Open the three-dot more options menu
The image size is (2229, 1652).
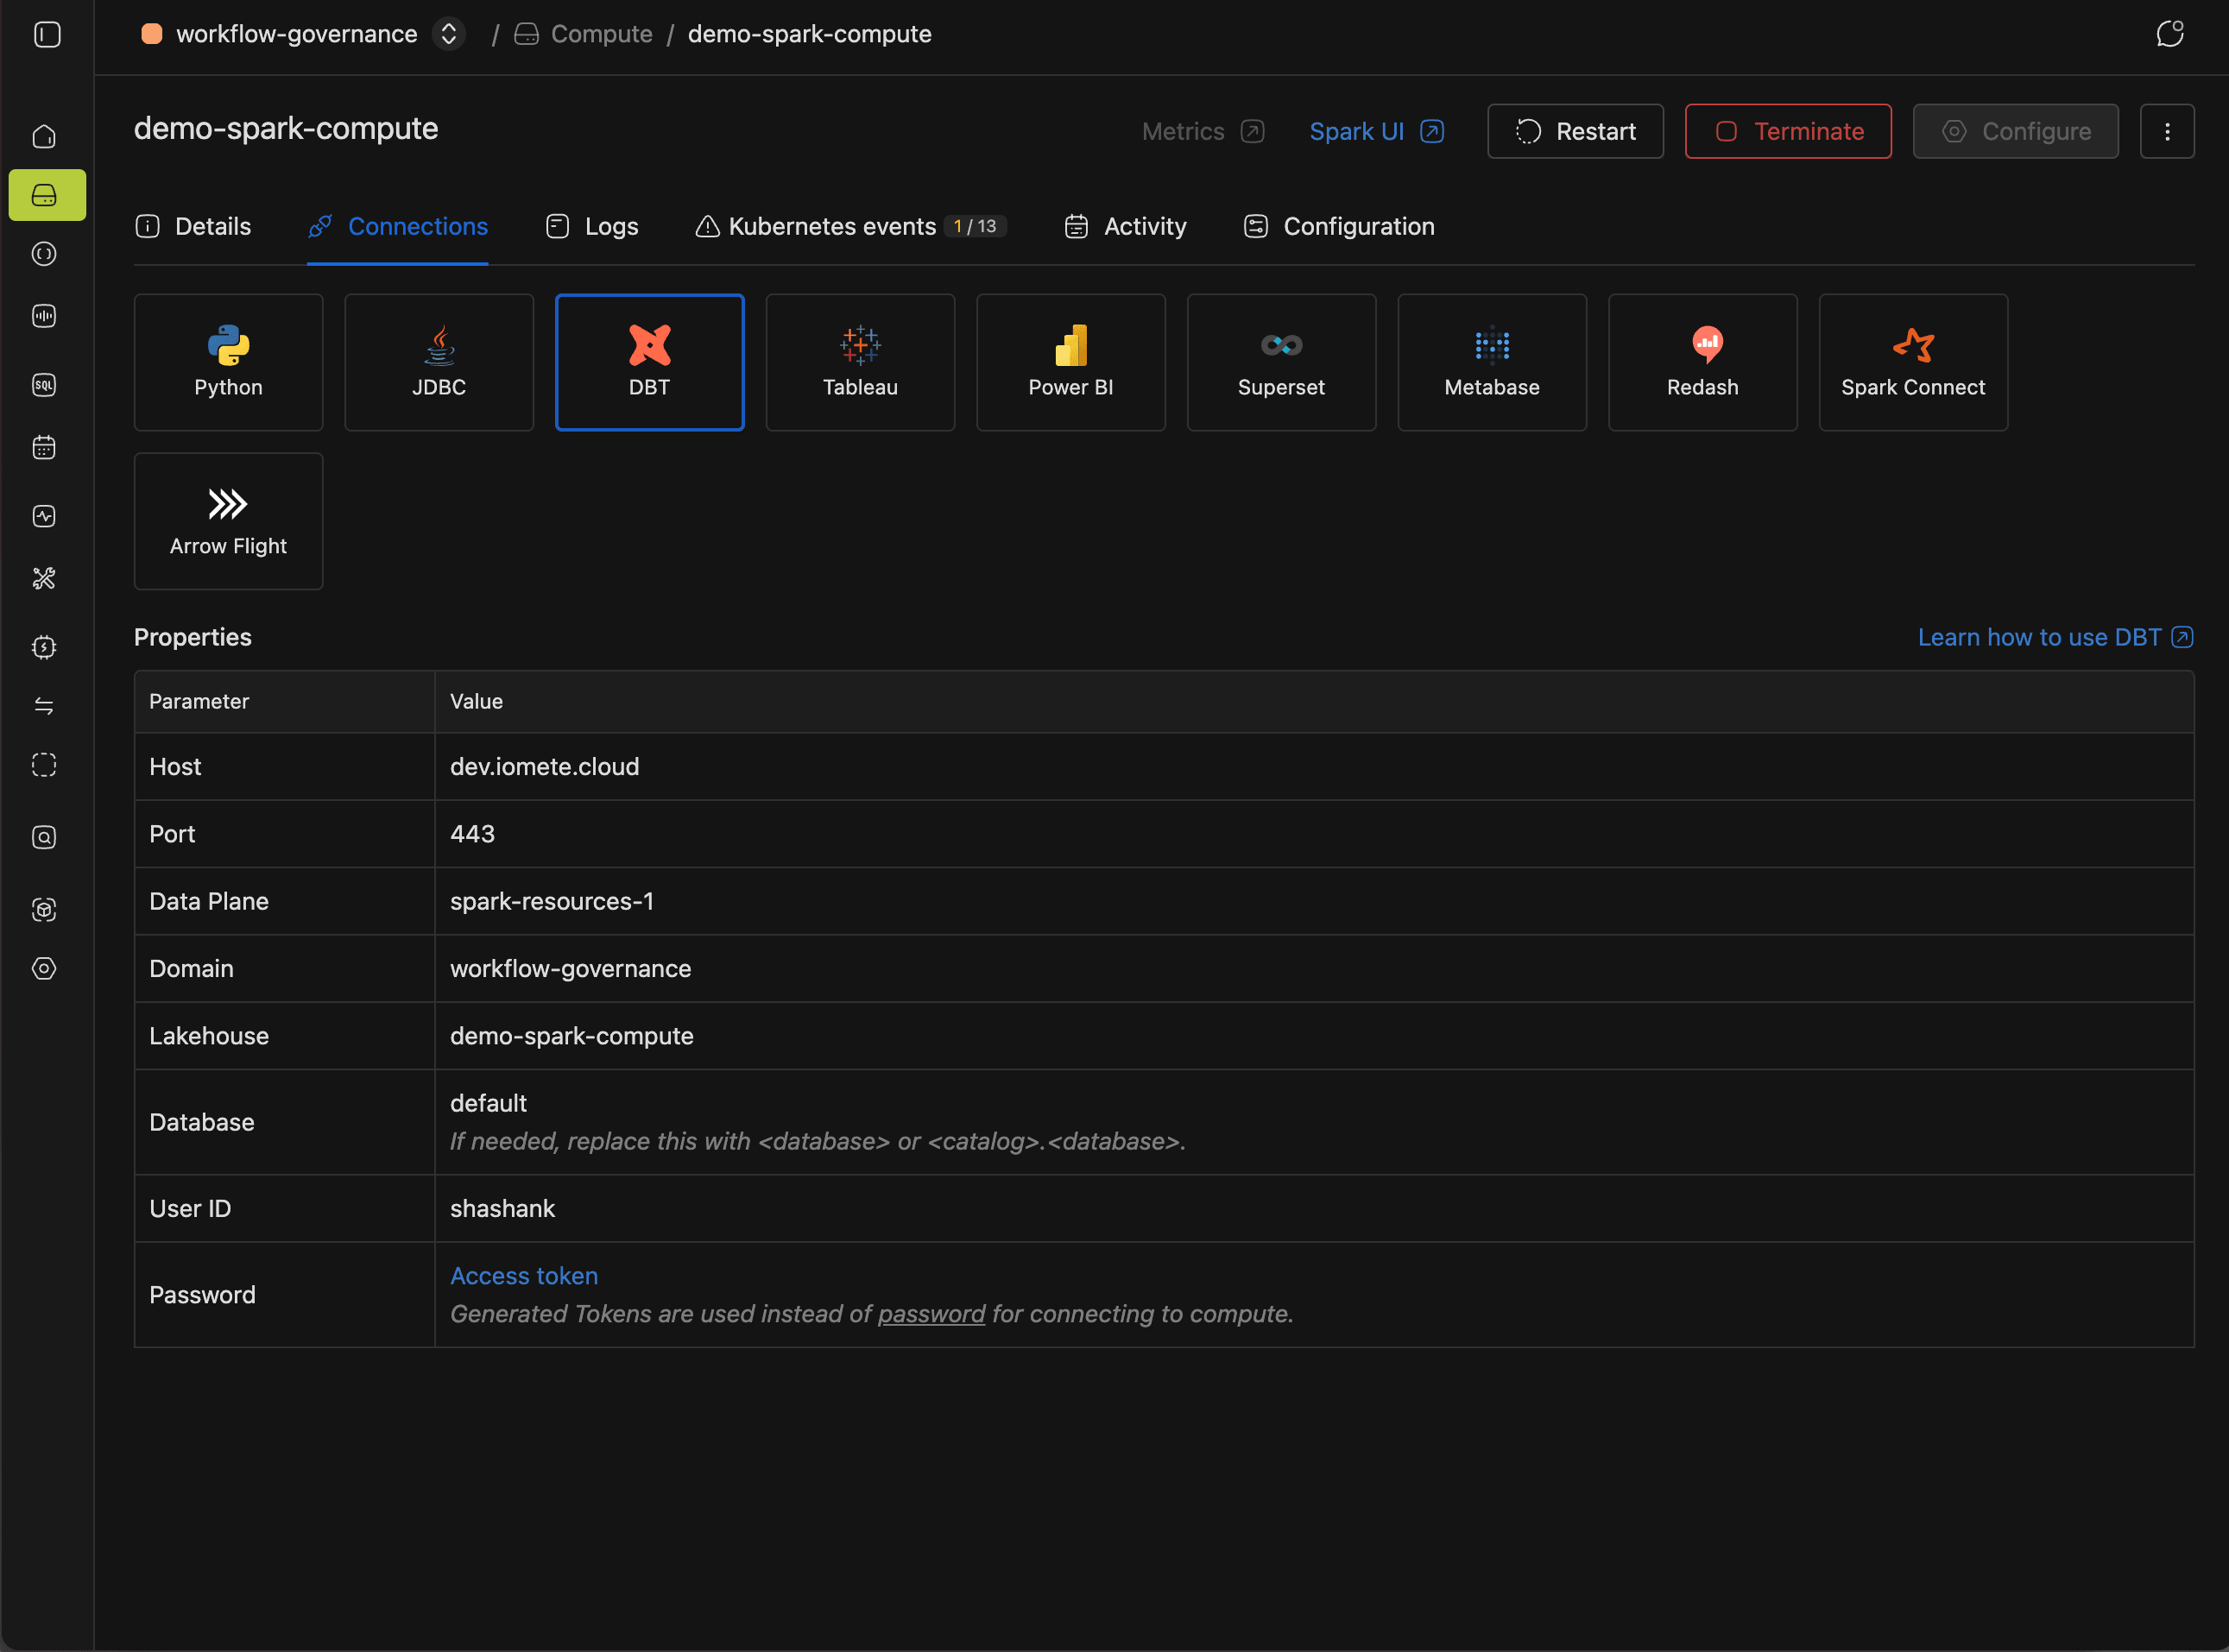pyautogui.click(x=2167, y=131)
